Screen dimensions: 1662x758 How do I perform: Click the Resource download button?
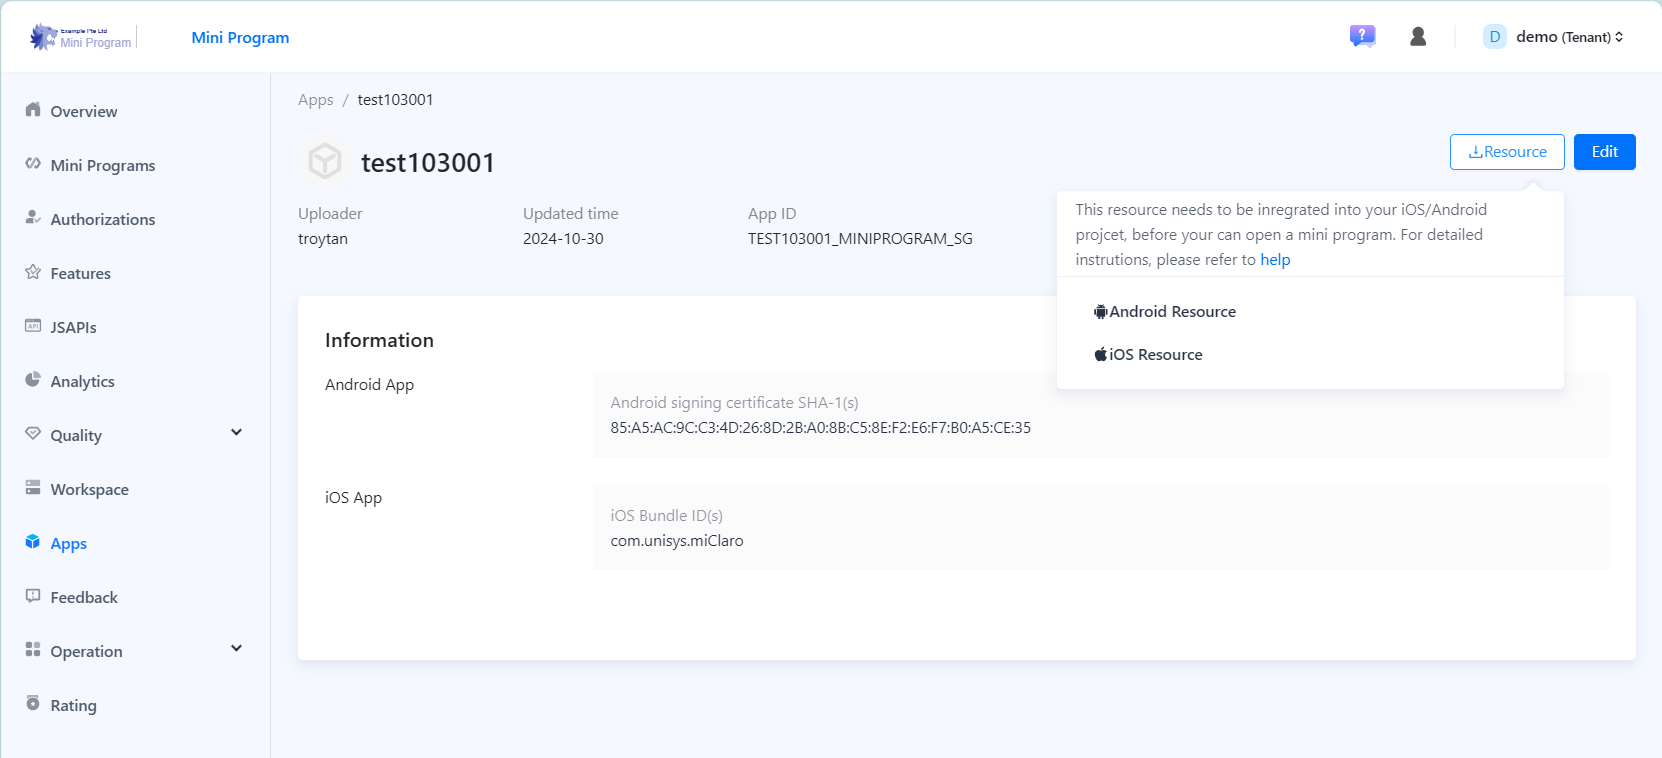coord(1506,152)
